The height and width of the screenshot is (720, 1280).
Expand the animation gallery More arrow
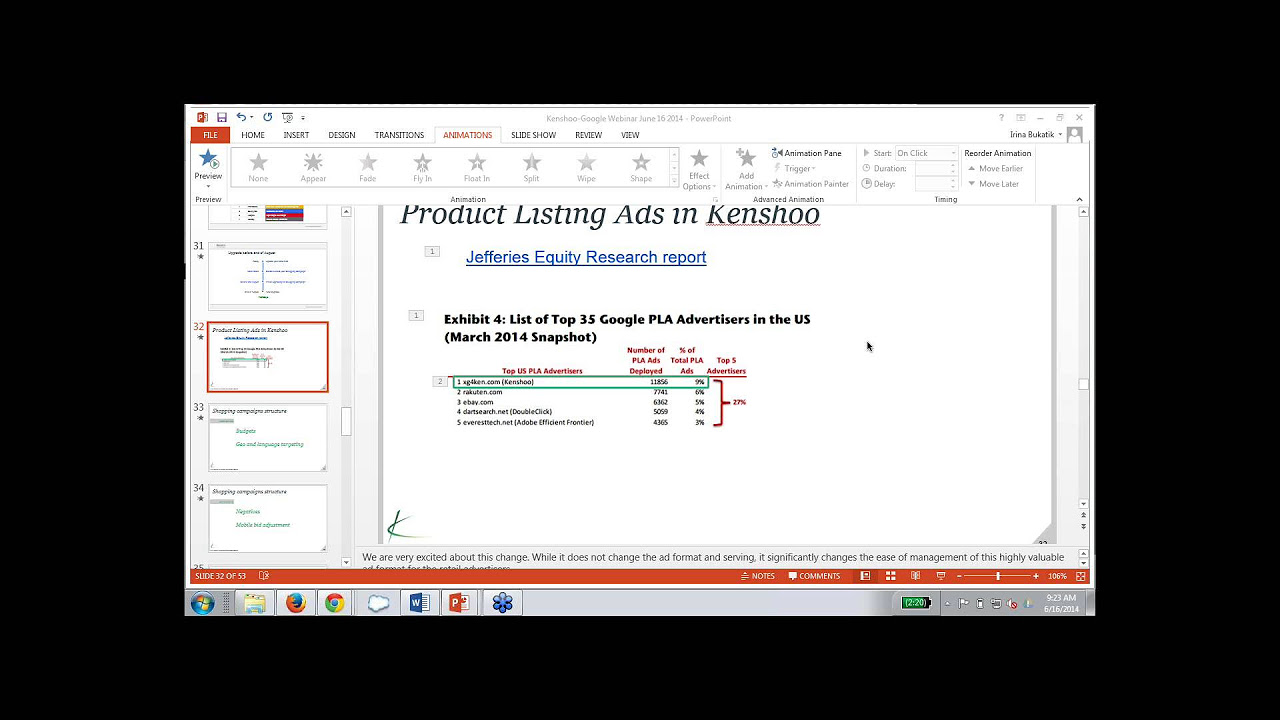tap(674, 183)
